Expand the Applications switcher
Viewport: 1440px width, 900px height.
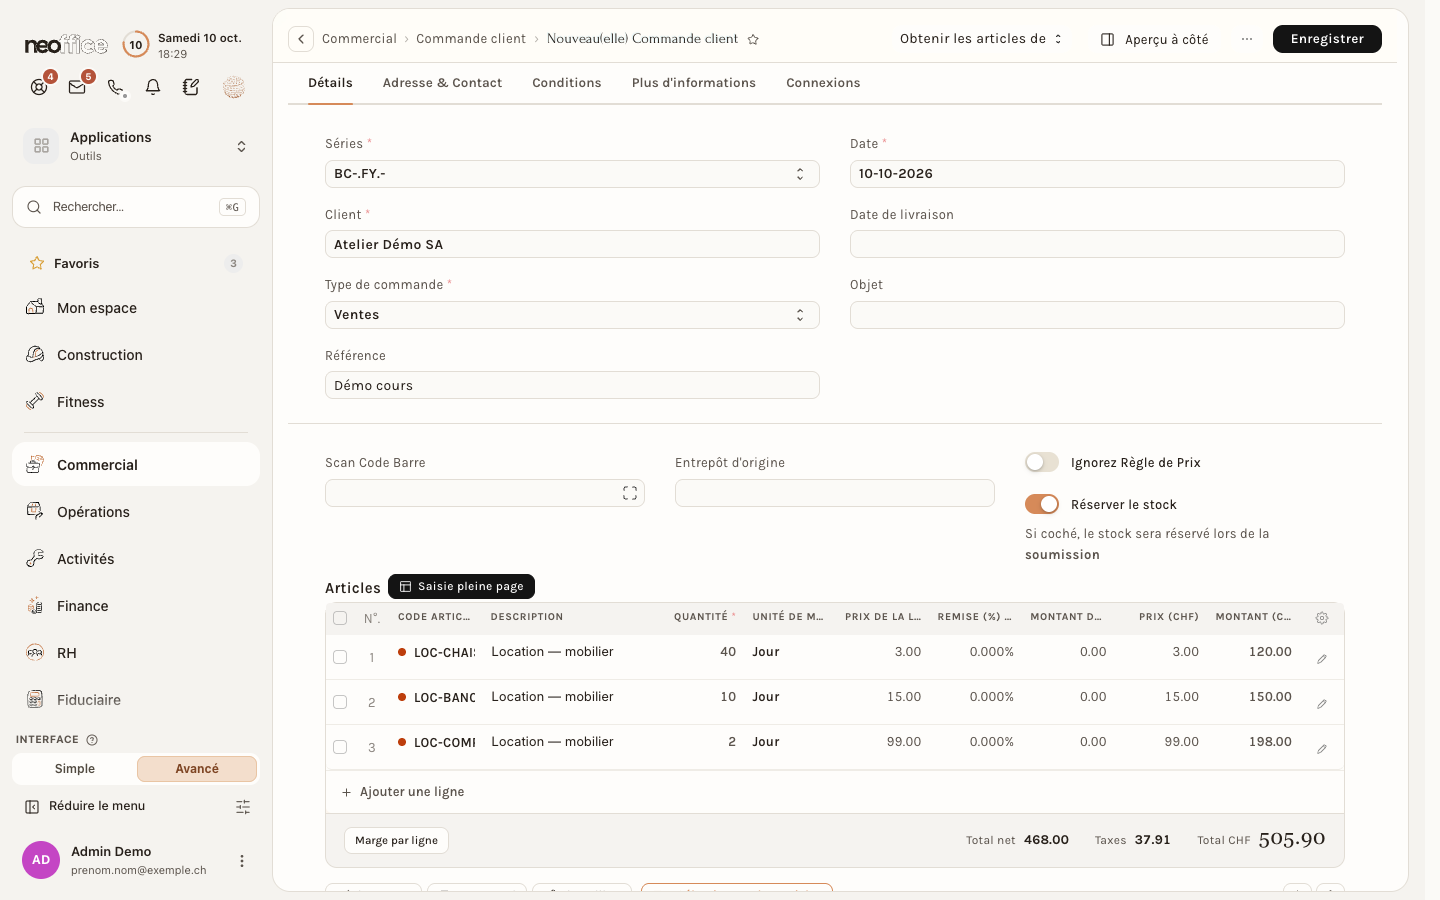136,146
